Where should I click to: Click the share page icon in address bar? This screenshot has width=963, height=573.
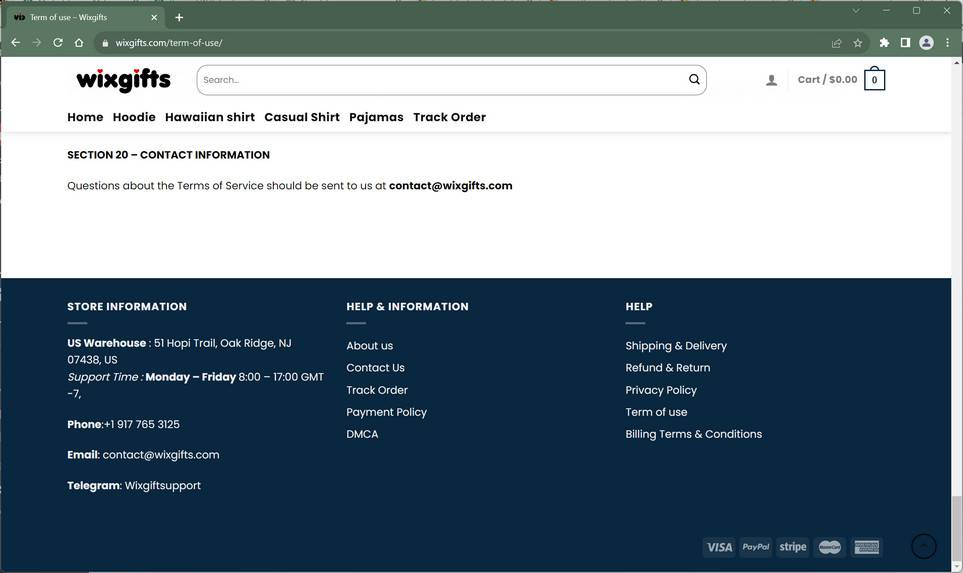pyautogui.click(x=836, y=43)
